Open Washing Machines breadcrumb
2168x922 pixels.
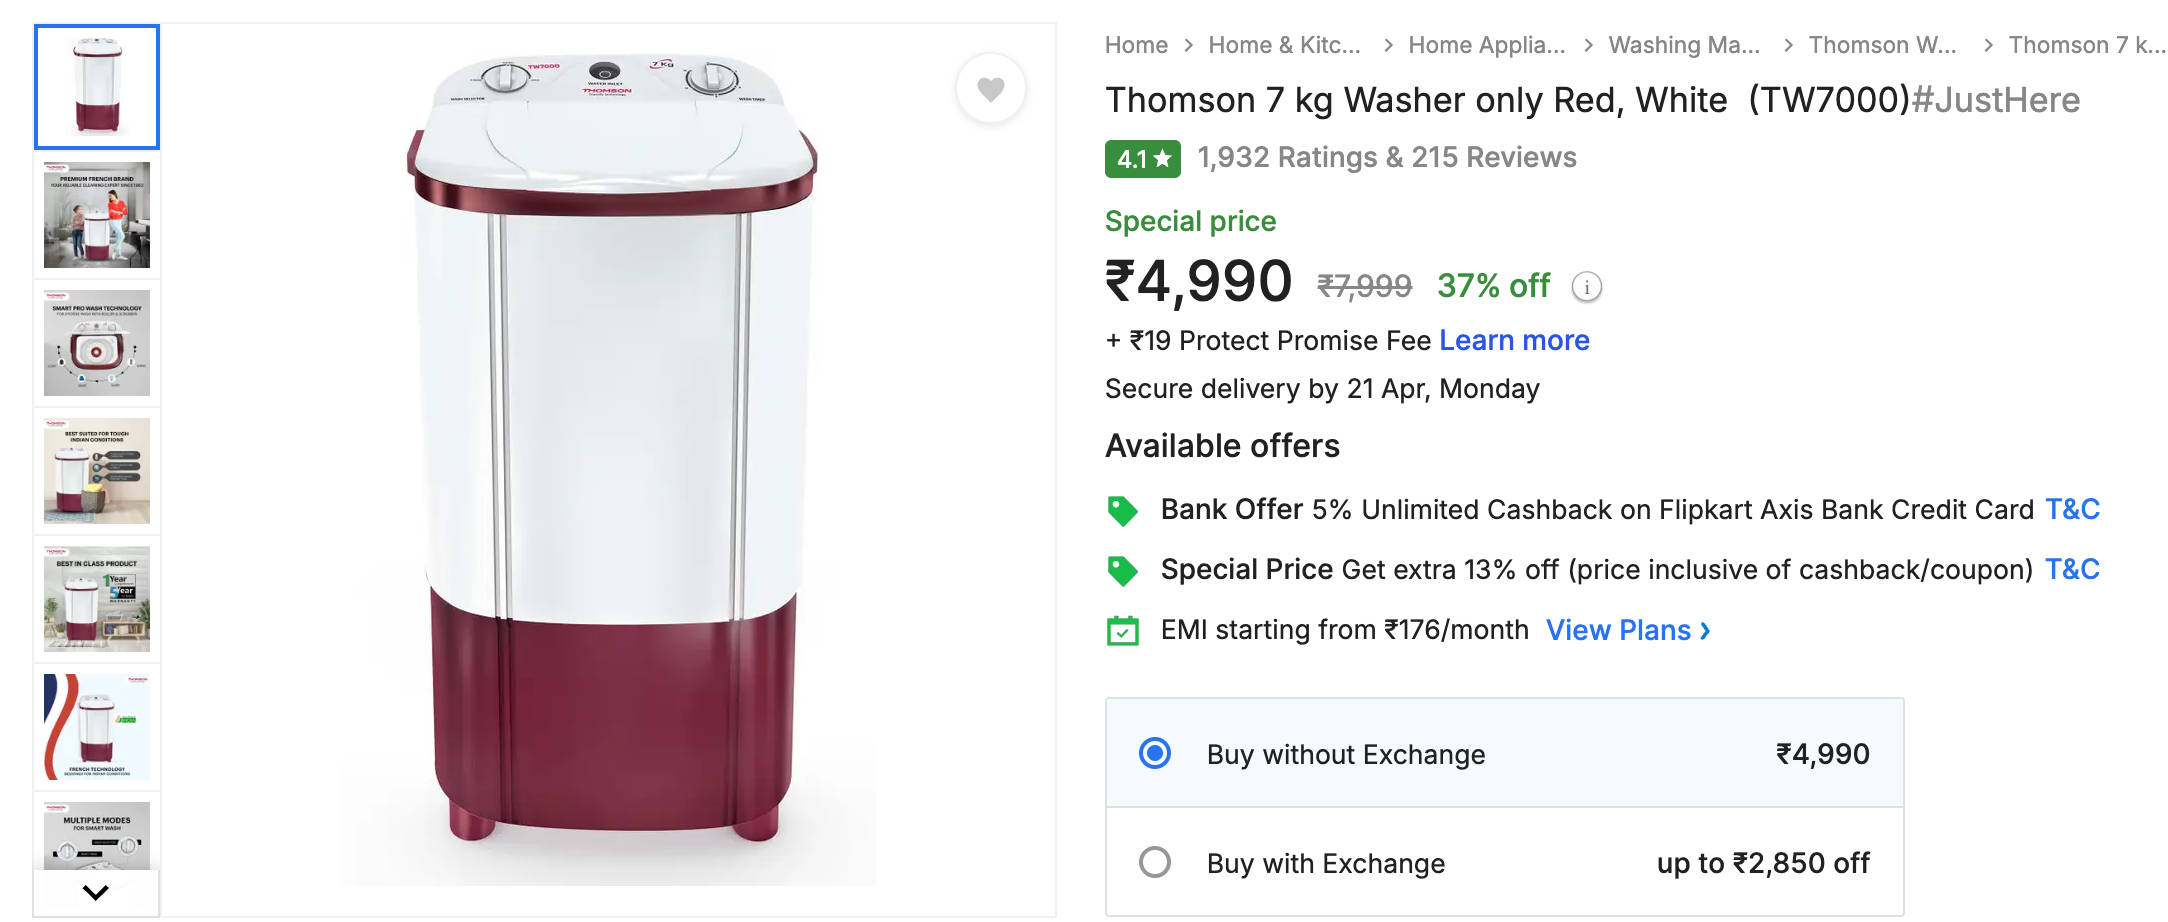coord(1683,45)
